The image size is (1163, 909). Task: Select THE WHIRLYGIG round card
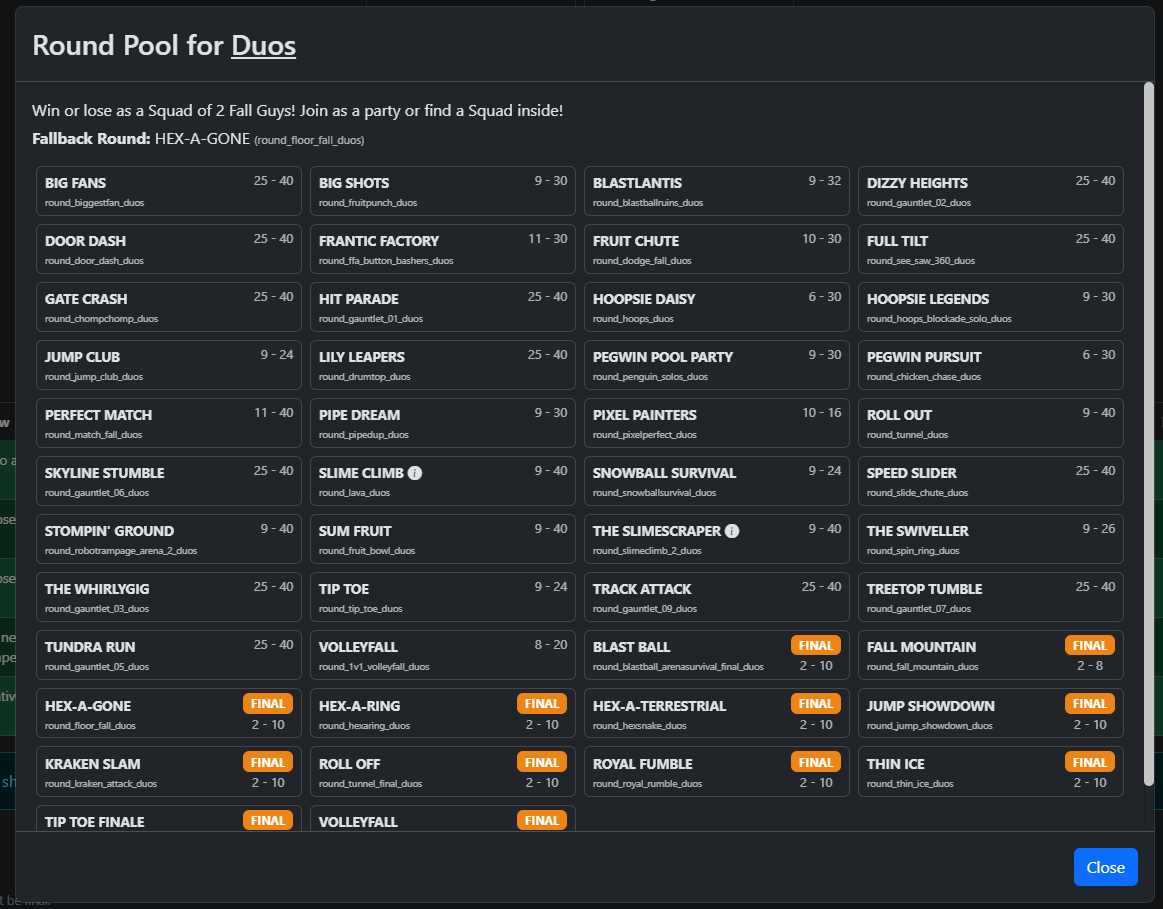[169, 597]
